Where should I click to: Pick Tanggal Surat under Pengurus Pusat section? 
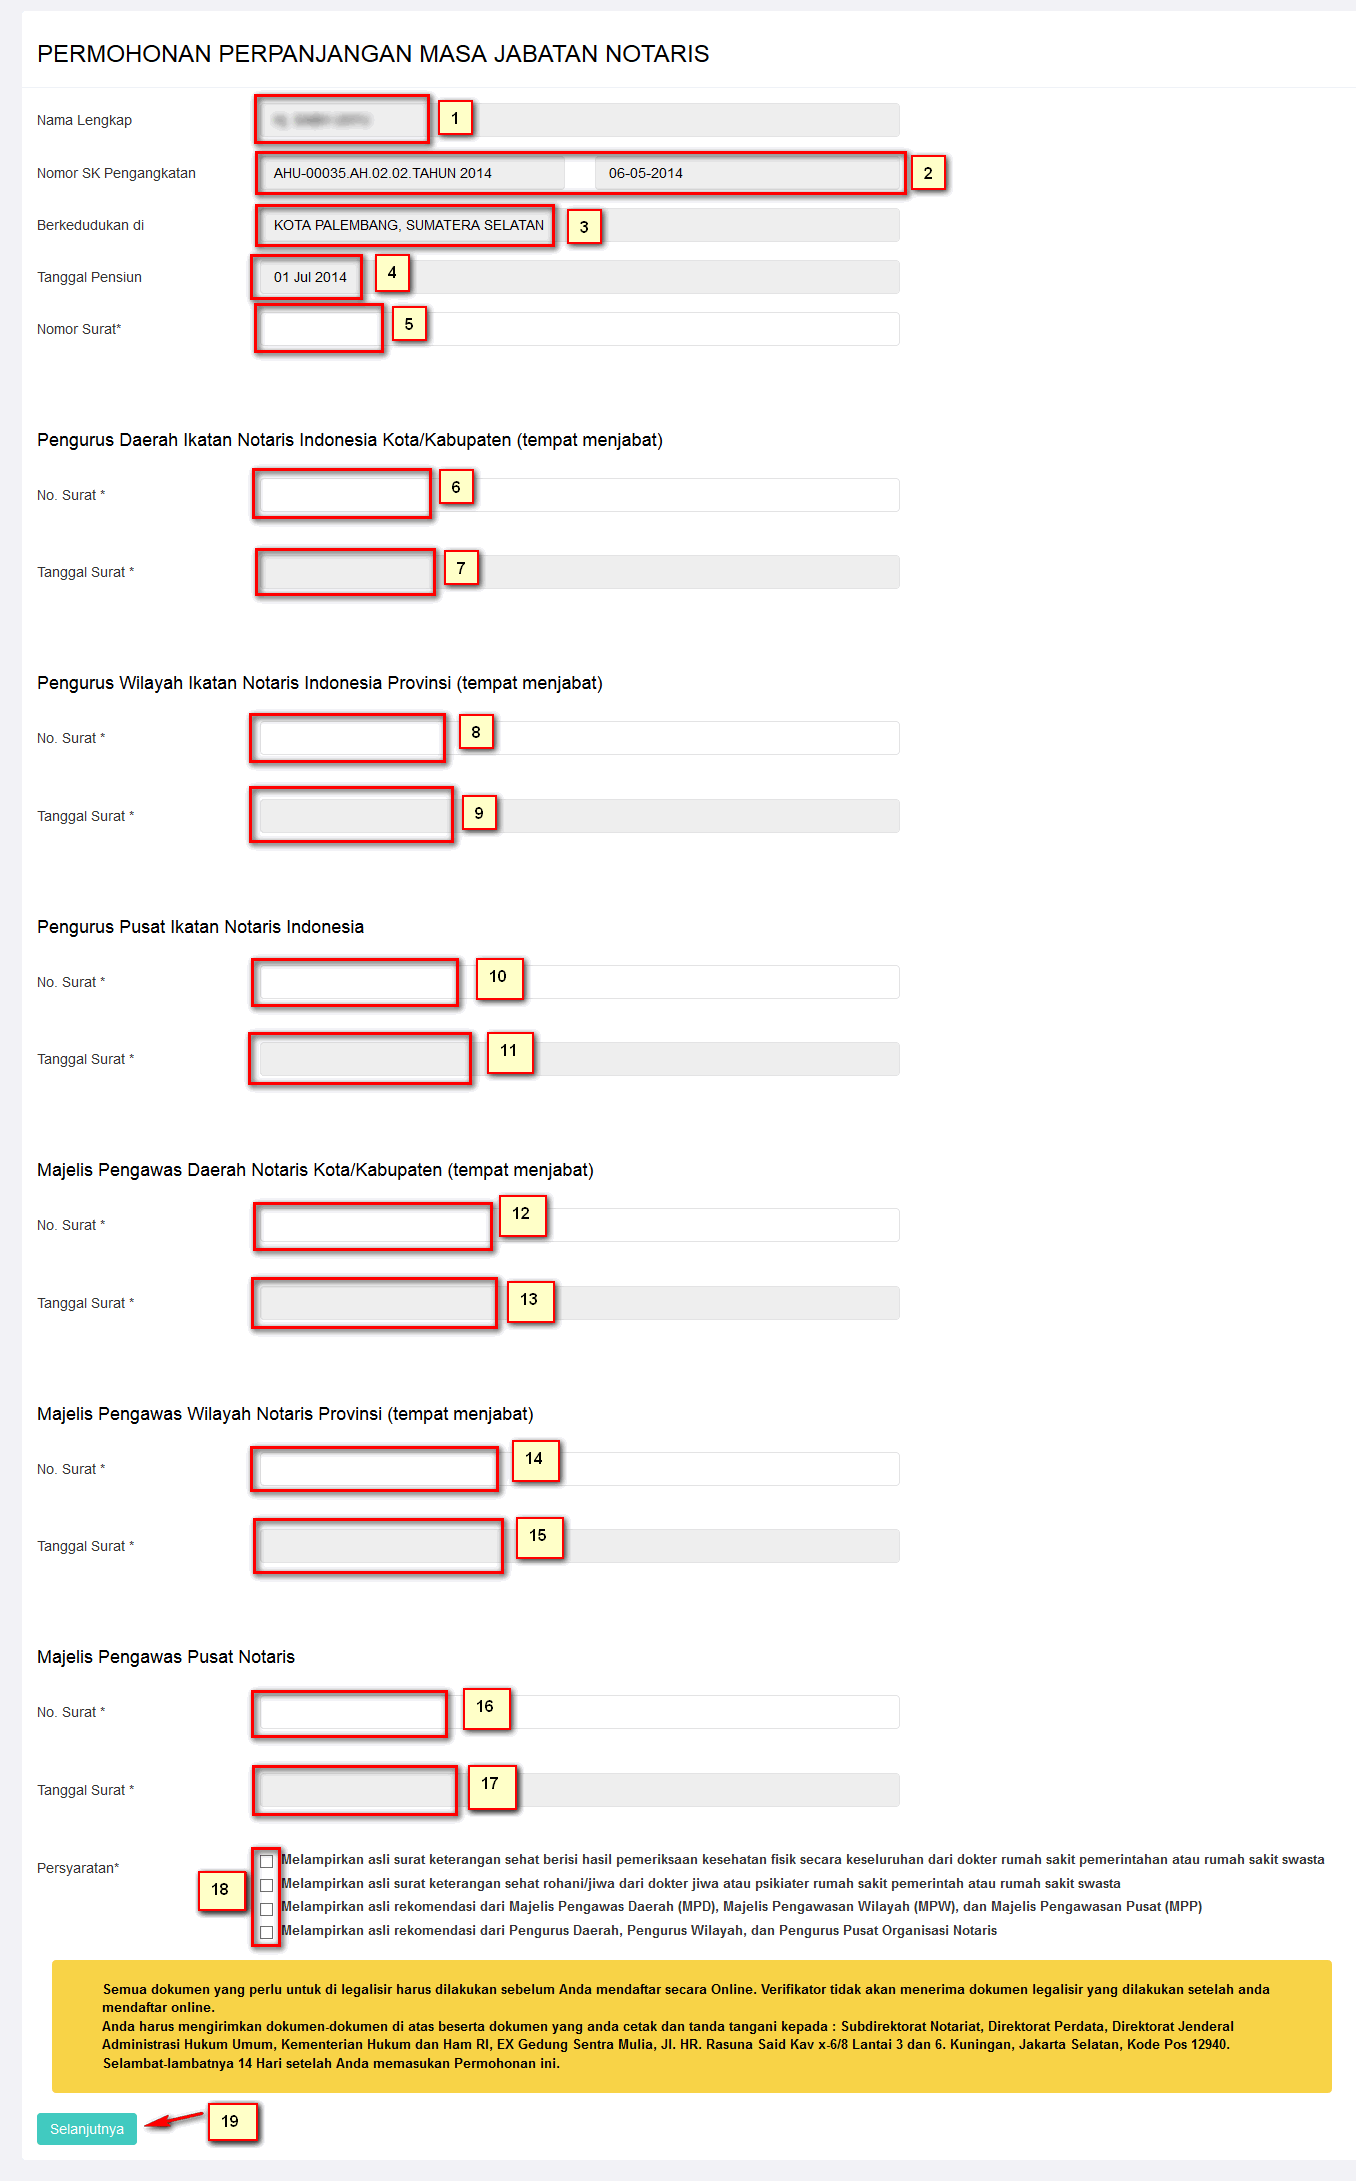pos(577,1059)
